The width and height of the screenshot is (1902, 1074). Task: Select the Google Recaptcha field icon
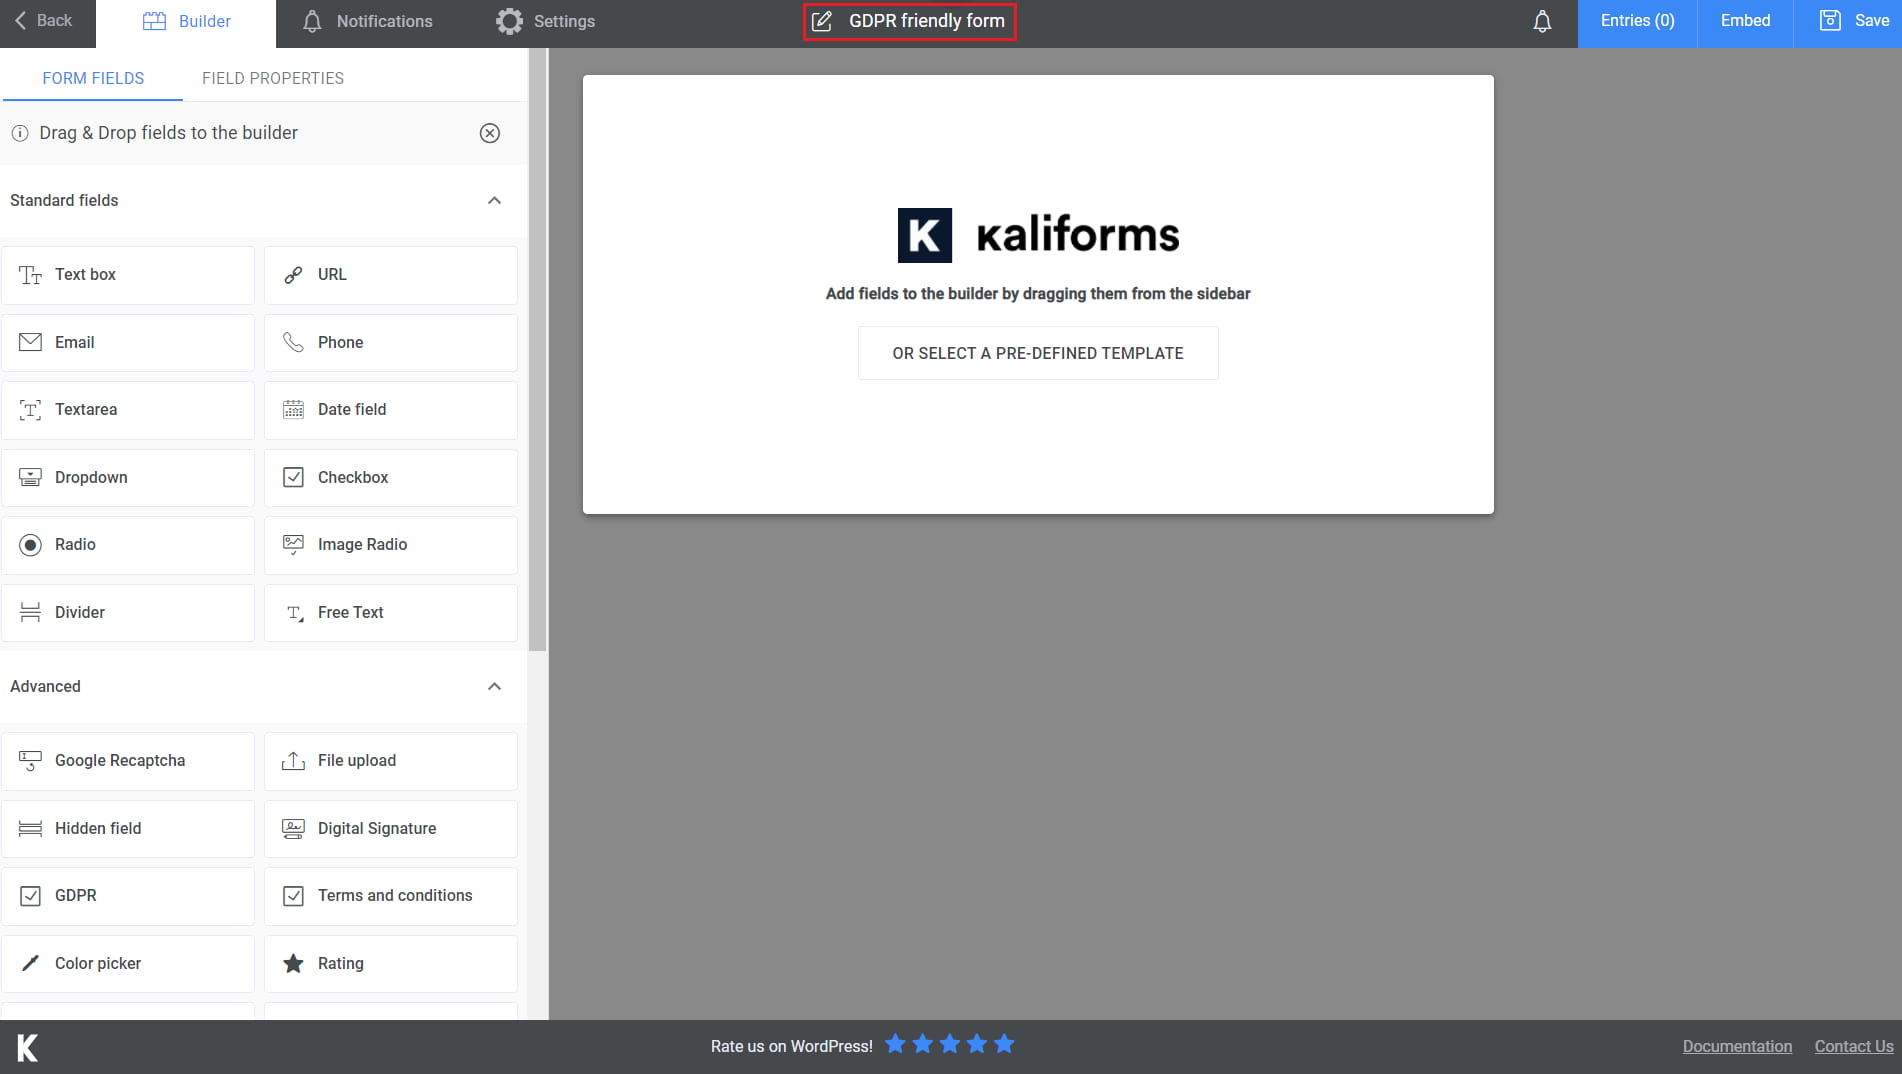pos(30,761)
